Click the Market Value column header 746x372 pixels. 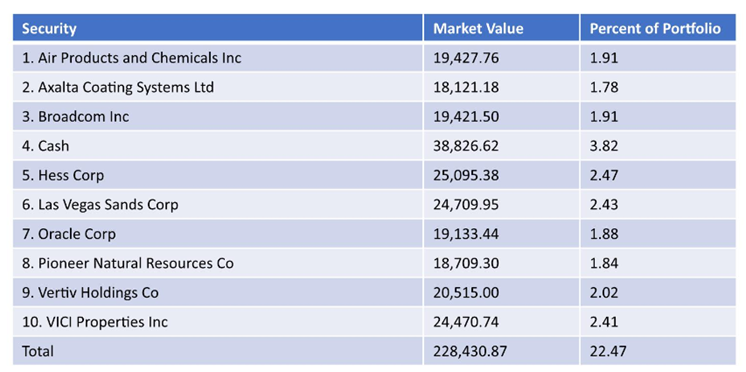(501, 28)
